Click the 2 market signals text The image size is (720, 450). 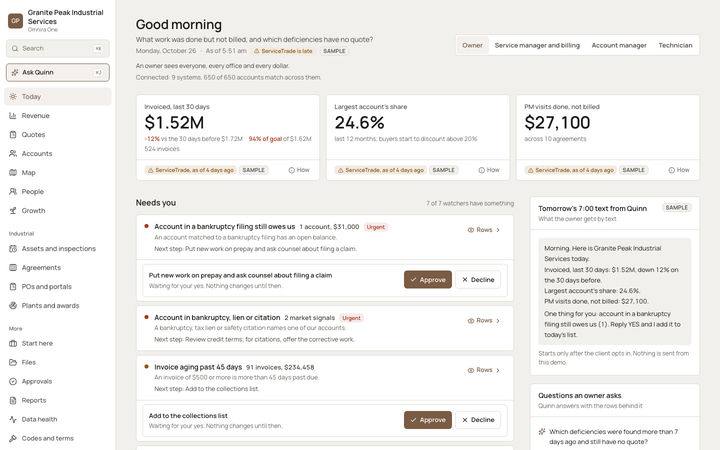(x=309, y=318)
